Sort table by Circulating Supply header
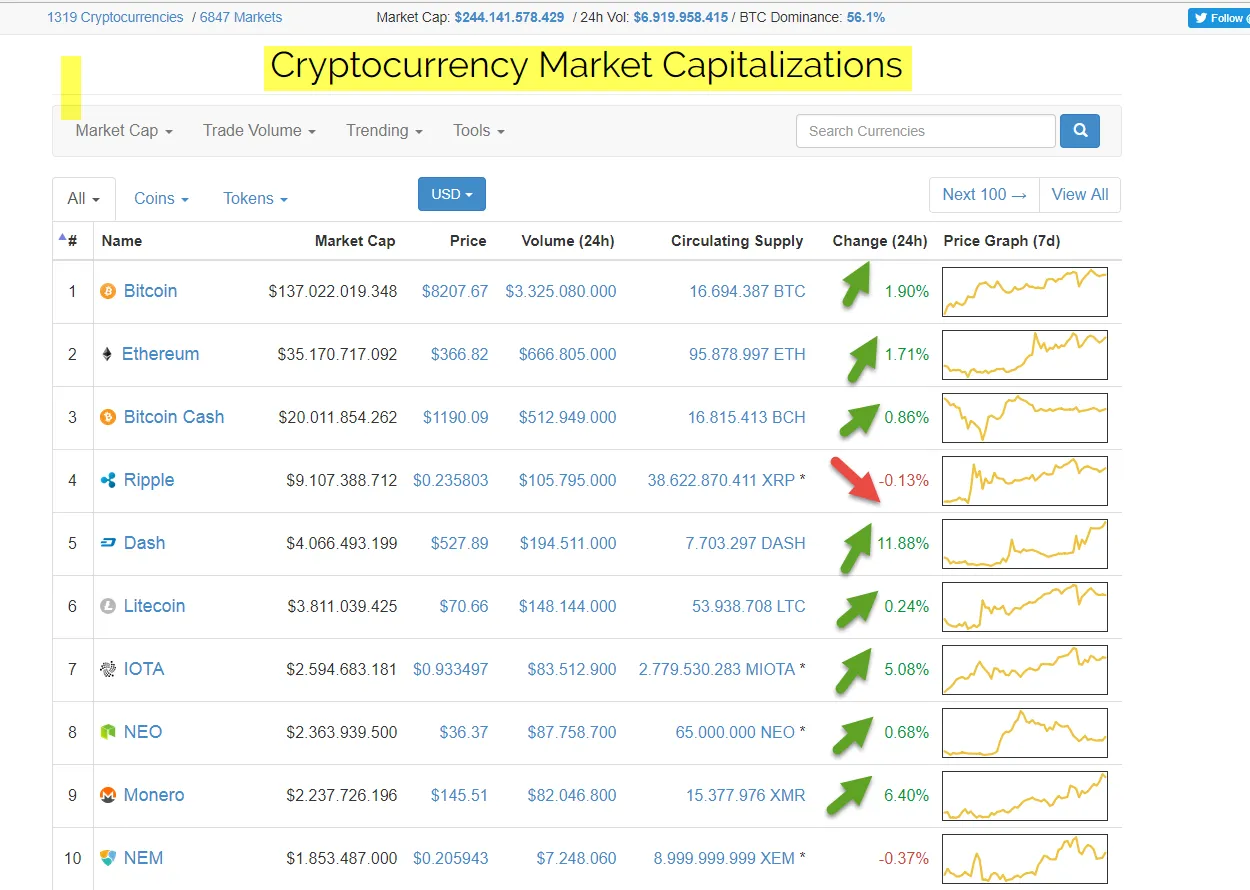Viewport: 1250px width, 890px height. click(737, 241)
